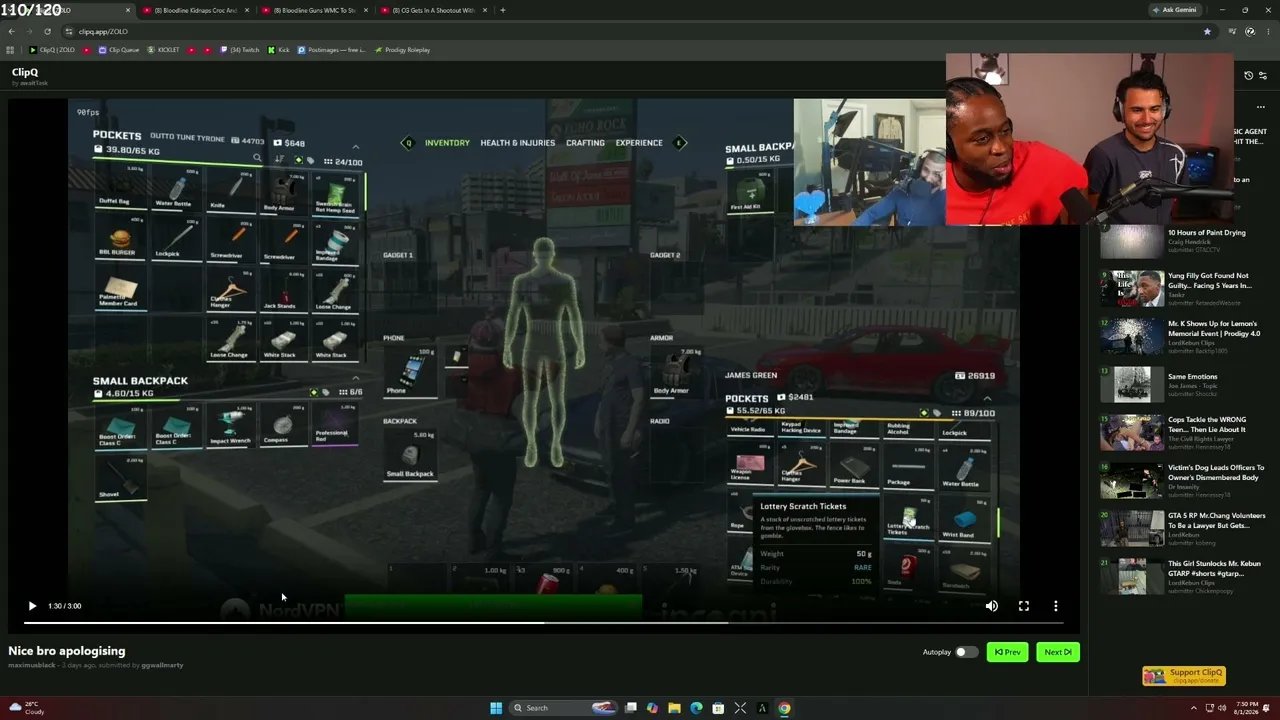This screenshot has width=1280, height=720.
Task: Open the Support ClipQ donate banner
Action: point(1184,676)
